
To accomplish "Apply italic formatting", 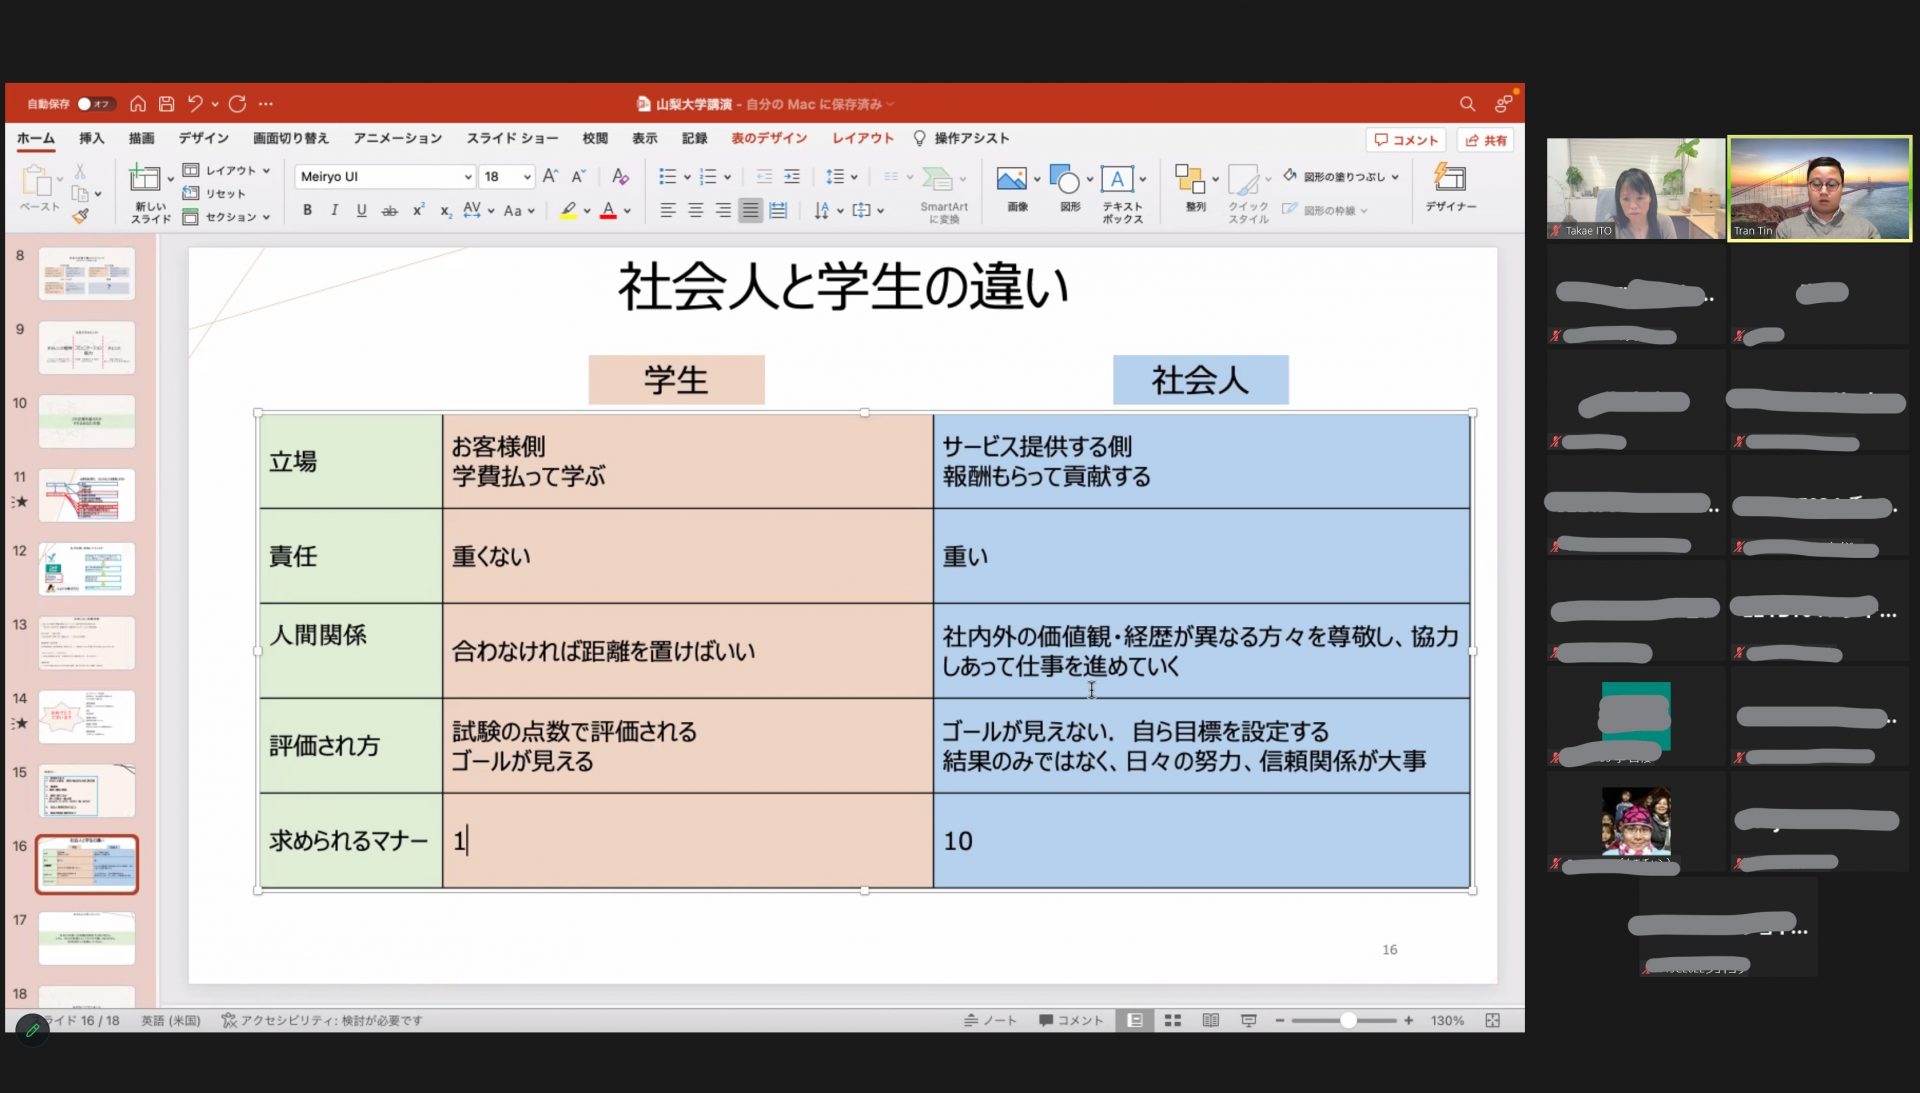I will pos(334,211).
